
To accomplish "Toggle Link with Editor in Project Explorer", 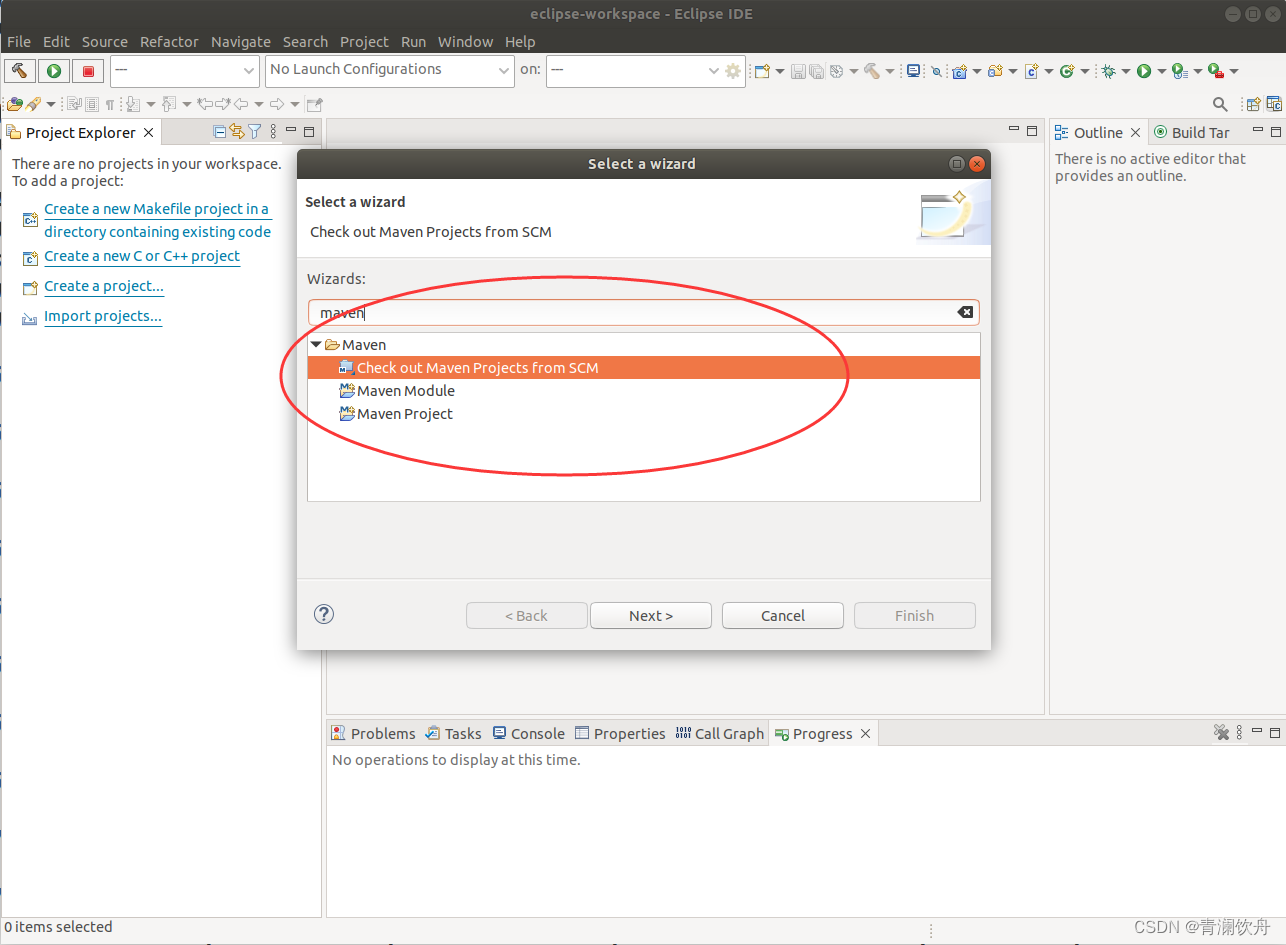I will [x=237, y=132].
